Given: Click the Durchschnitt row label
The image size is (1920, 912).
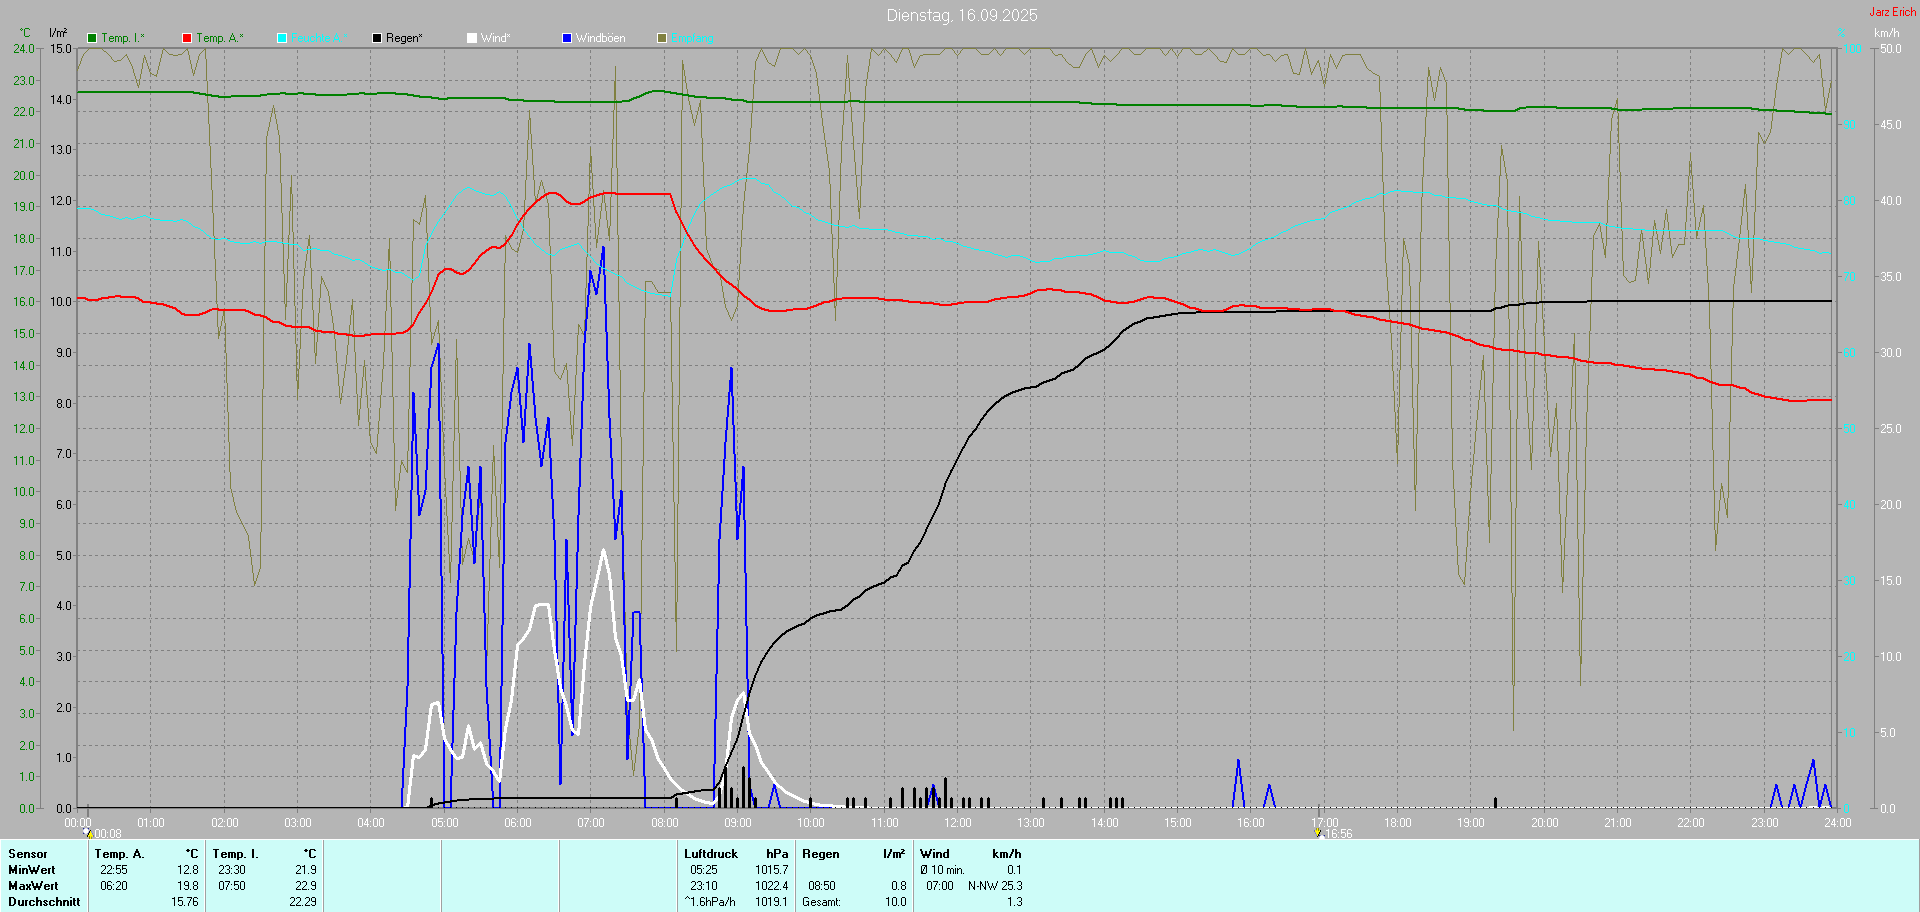Looking at the screenshot, I should pyautogui.click(x=44, y=902).
